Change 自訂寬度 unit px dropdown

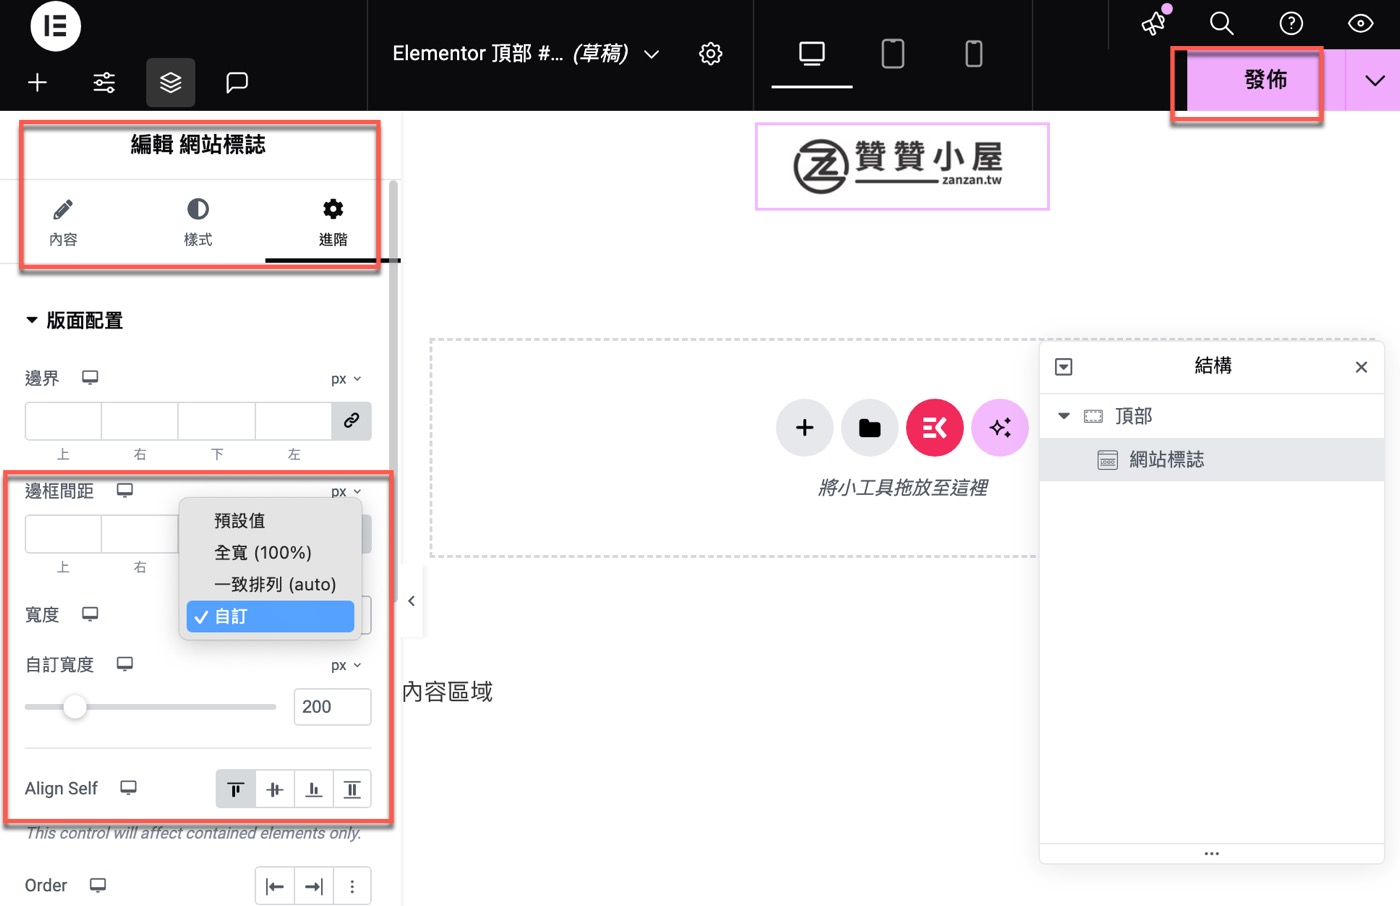coord(346,665)
